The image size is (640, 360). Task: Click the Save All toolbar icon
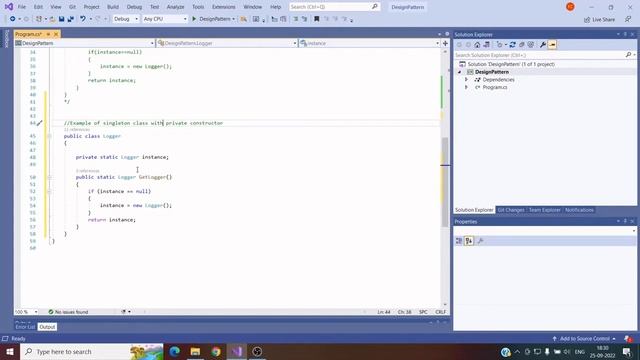click(x=71, y=19)
